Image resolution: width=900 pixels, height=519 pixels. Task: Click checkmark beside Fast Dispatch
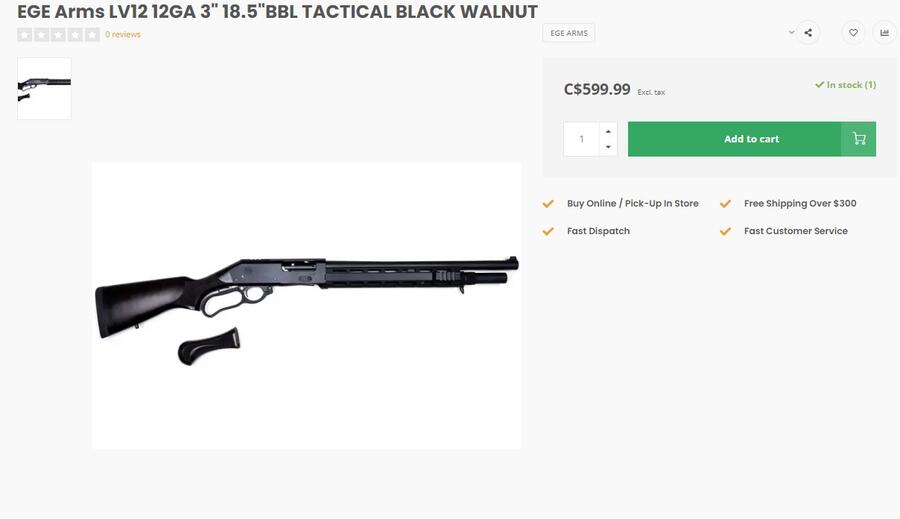tap(548, 231)
